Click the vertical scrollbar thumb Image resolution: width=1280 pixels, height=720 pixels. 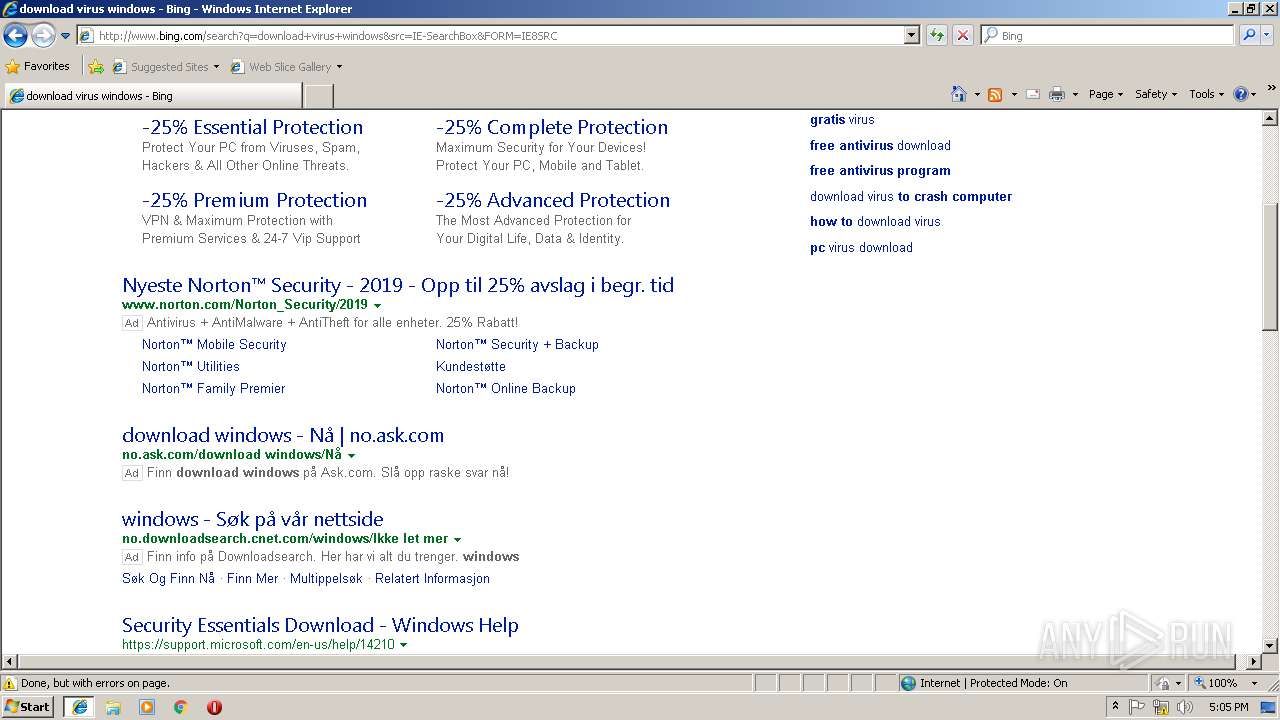(1270, 267)
